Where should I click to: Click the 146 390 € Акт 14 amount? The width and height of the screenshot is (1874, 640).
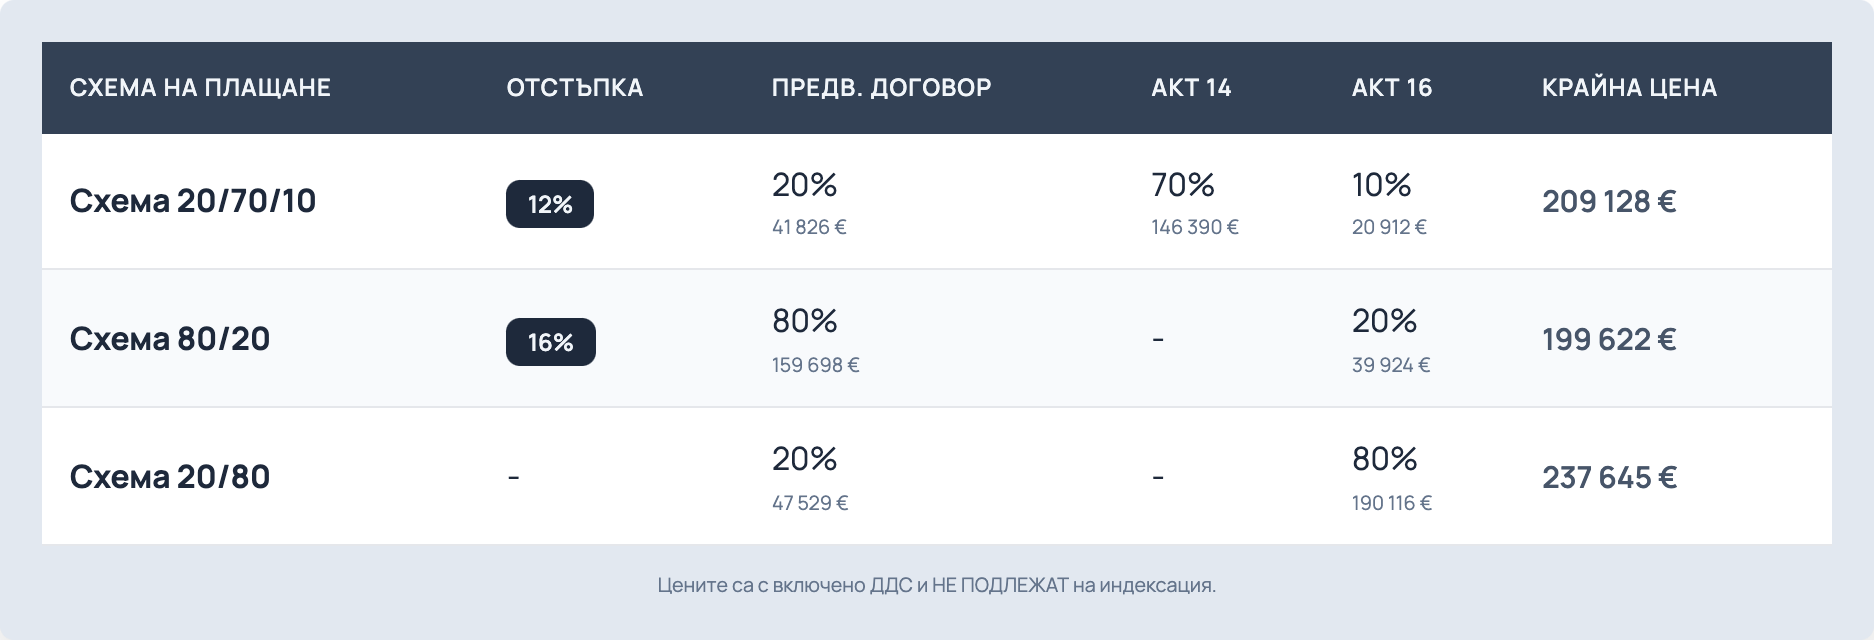[1195, 227]
